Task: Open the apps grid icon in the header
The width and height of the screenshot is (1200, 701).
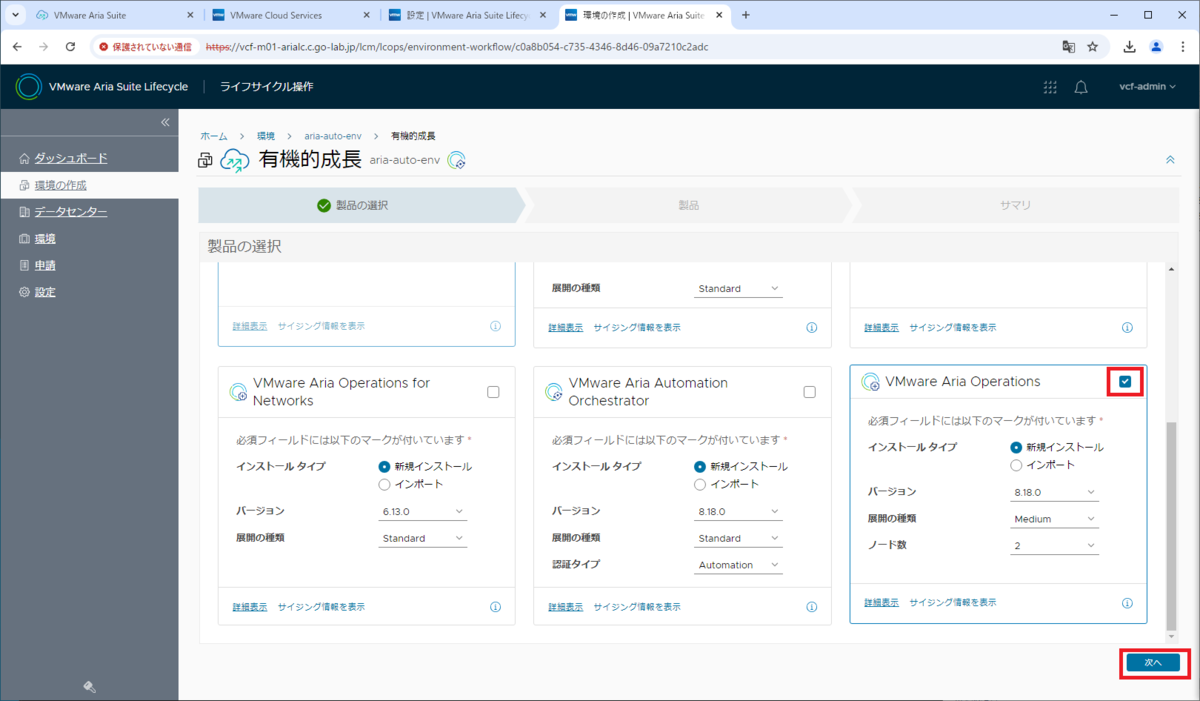Action: 1050,87
